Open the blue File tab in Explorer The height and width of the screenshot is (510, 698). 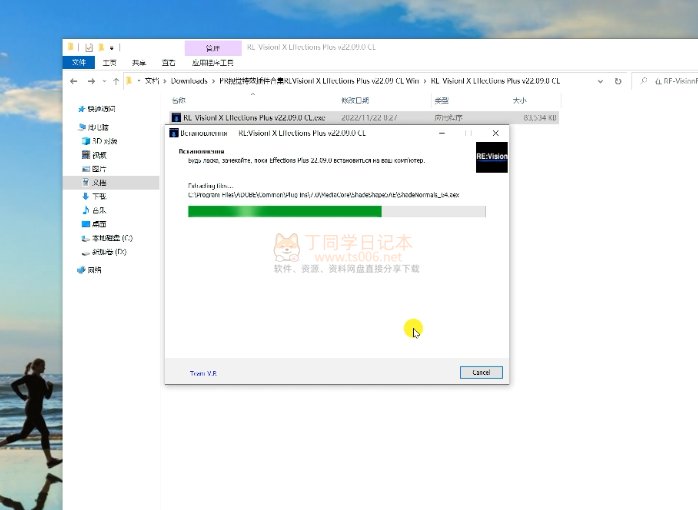coord(79,62)
